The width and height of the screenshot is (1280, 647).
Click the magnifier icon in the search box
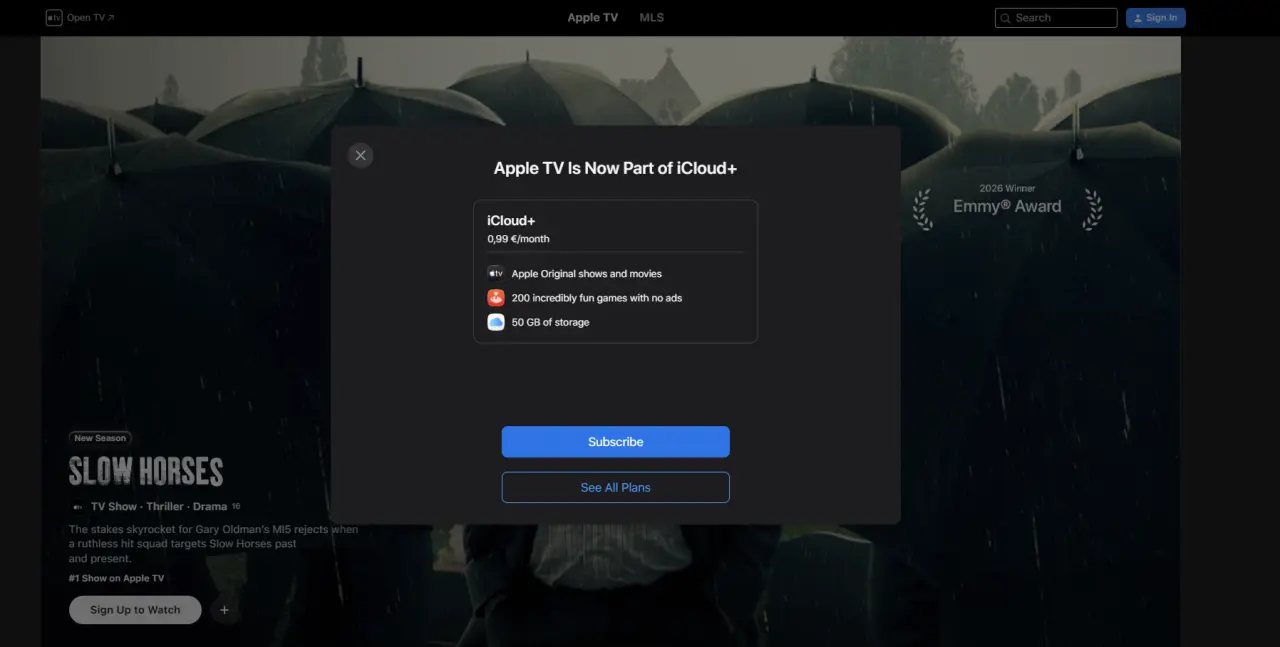[x=1006, y=18]
